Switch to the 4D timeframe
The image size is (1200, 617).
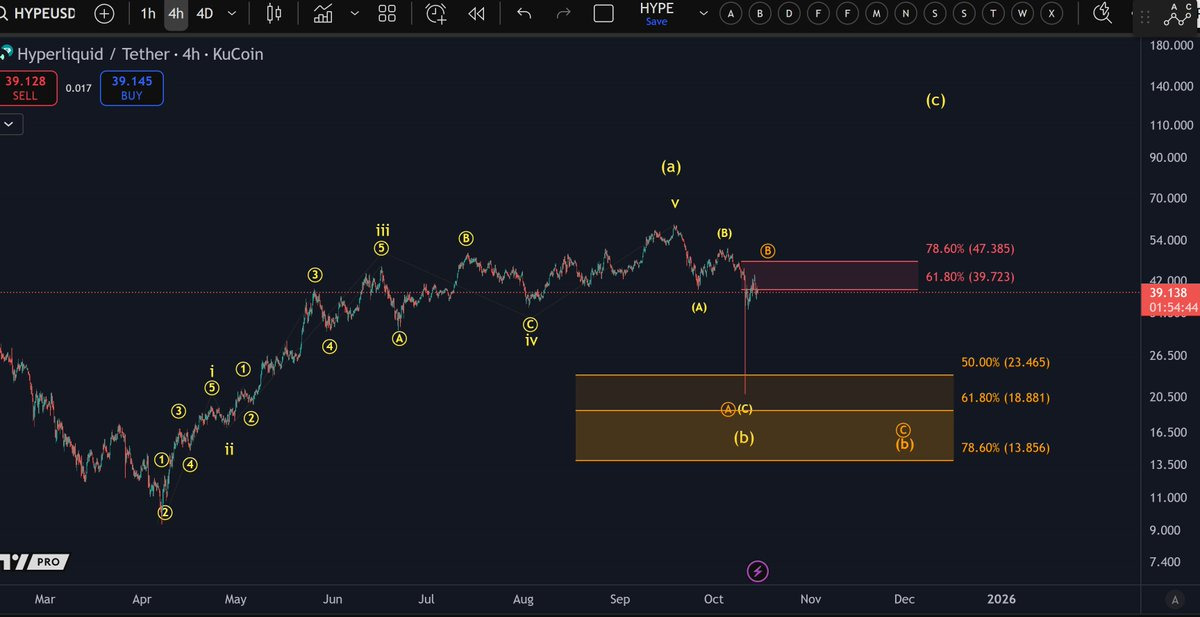click(204, 14)
